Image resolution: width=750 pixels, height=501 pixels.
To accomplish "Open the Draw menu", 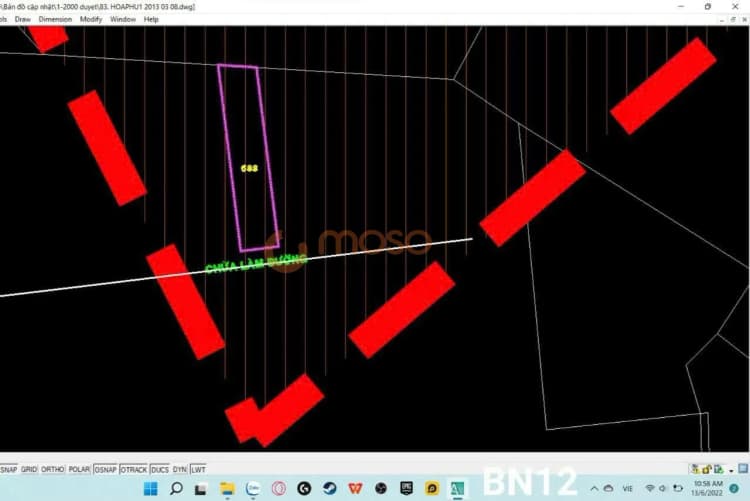I will (x=23, y=19).
